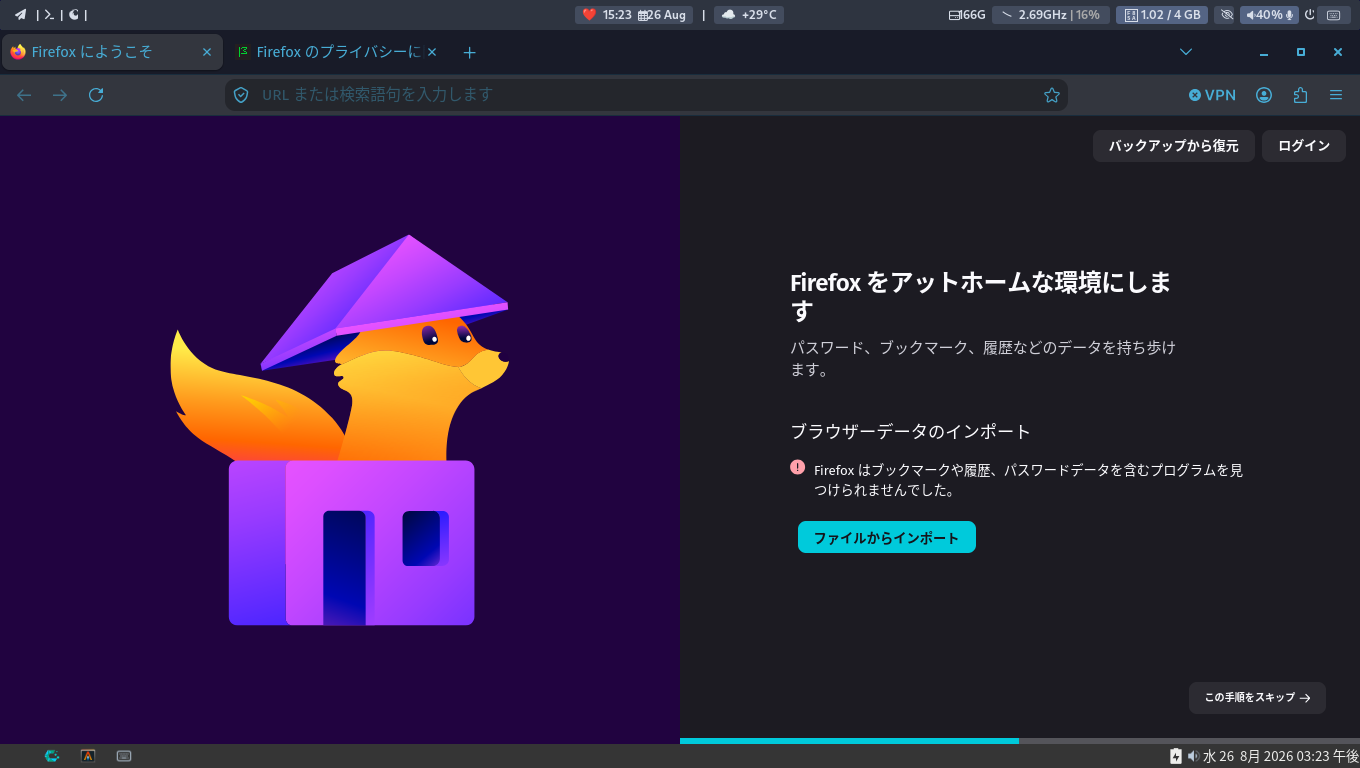Close the Firefox window
The width and height of the screenshot is (1360, 768).
point(1338,52)
